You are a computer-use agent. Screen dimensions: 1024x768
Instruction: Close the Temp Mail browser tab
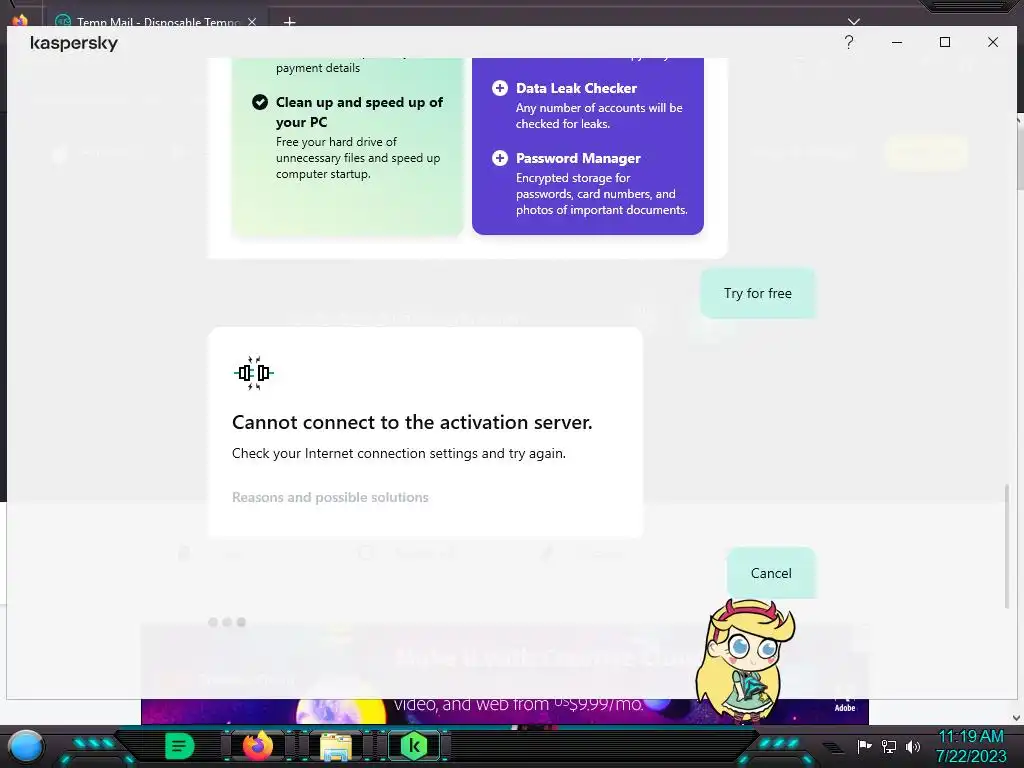(x=252, y=22)
